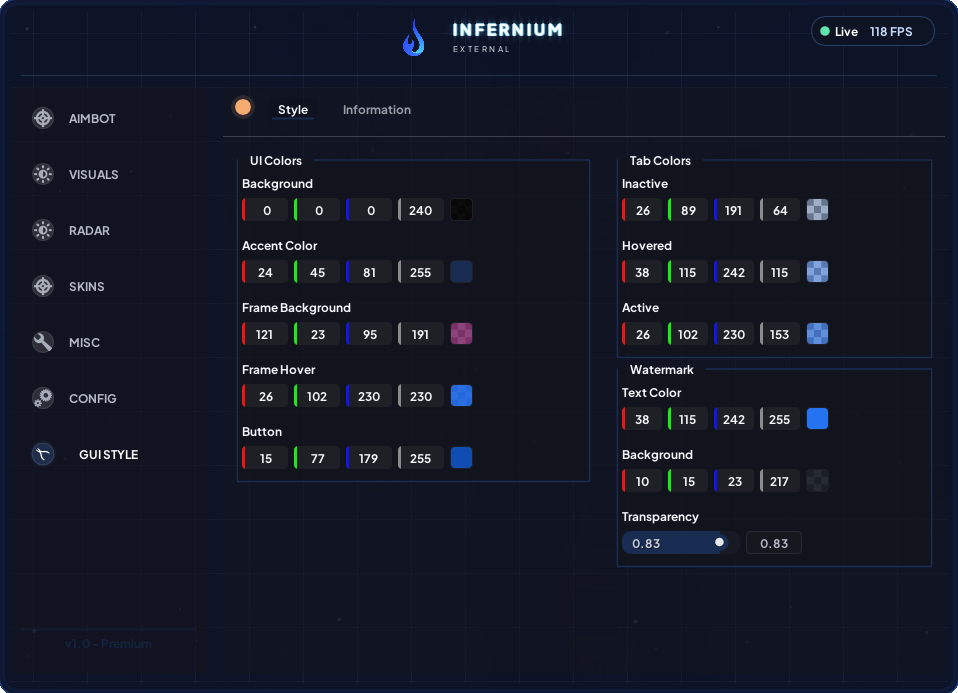
Task: Click Watermark Background blue field 23
Action: coord(733,482)
